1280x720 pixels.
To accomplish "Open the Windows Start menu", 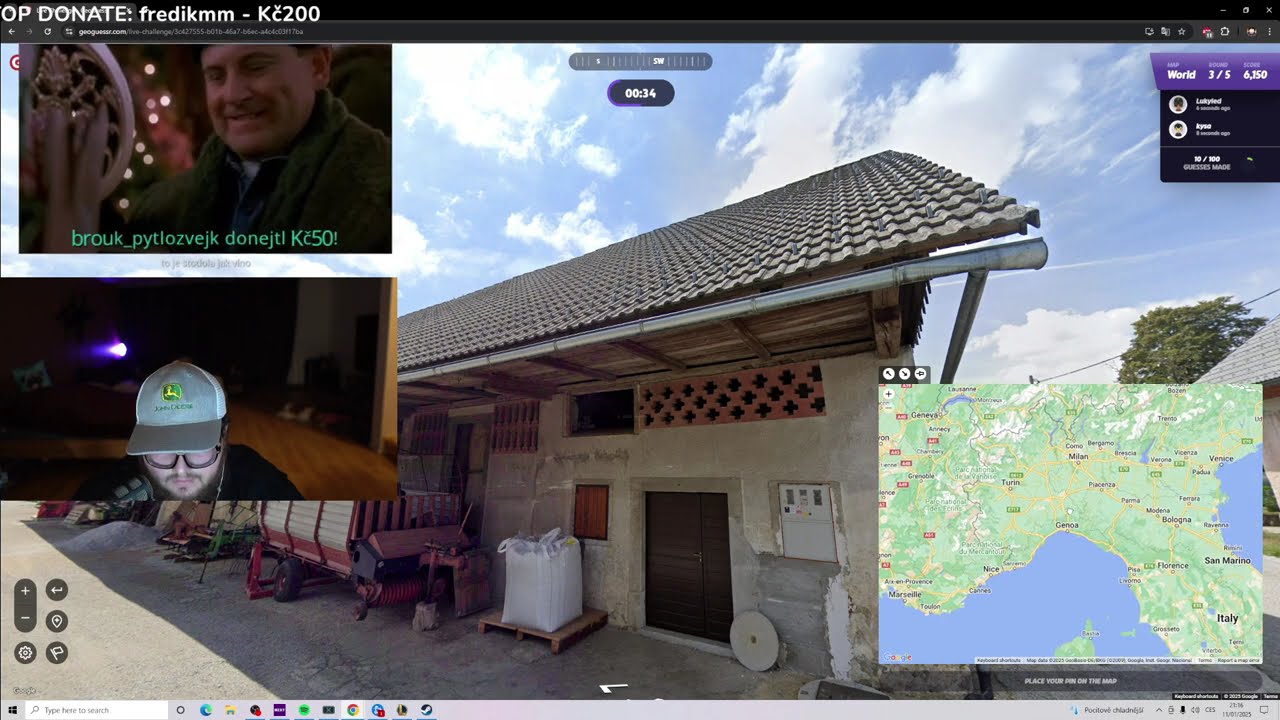I will 11,710.
